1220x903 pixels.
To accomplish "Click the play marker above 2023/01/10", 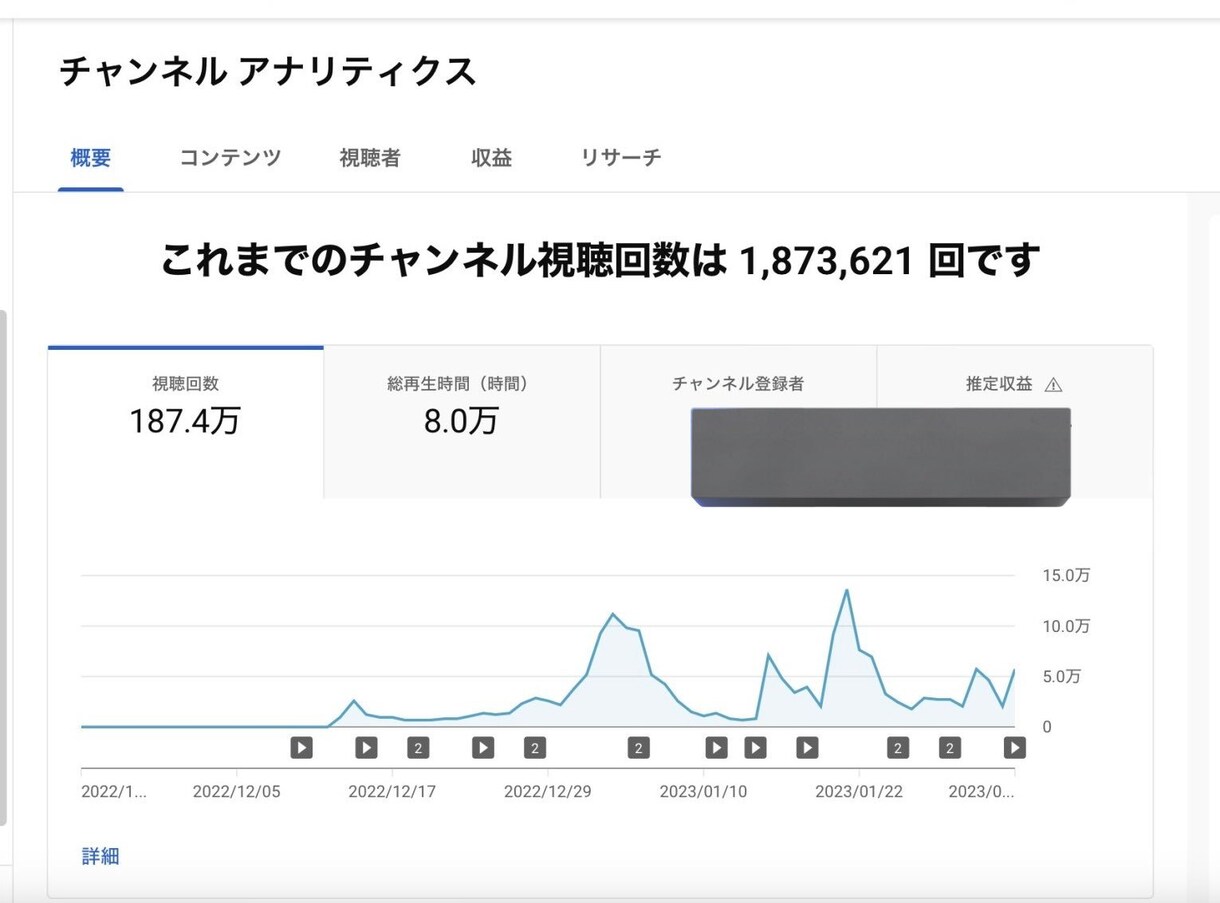I will coord(716,747).
